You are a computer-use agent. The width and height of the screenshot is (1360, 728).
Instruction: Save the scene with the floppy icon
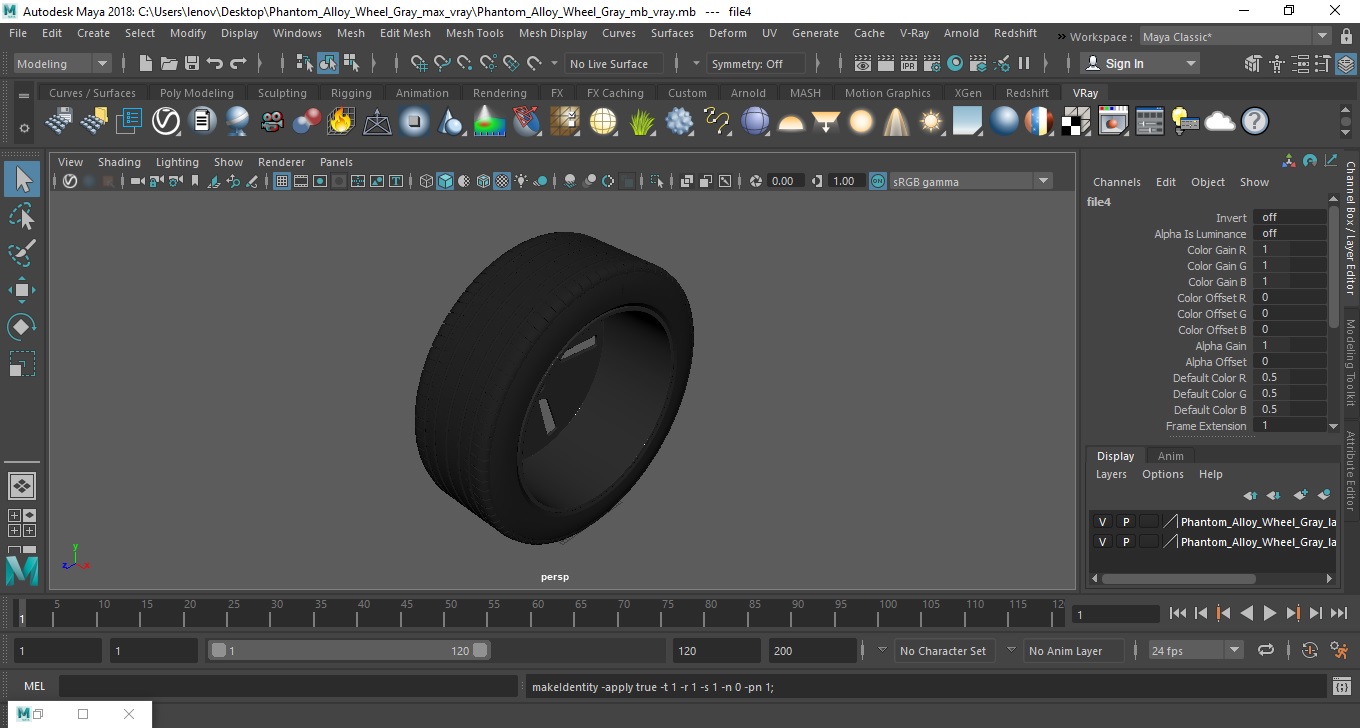191,63
